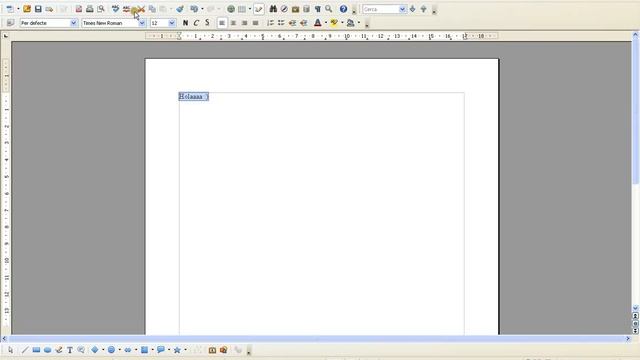Click the Find Next down arrow
Viewport: 640px width, 360px height.
[413, 9]
